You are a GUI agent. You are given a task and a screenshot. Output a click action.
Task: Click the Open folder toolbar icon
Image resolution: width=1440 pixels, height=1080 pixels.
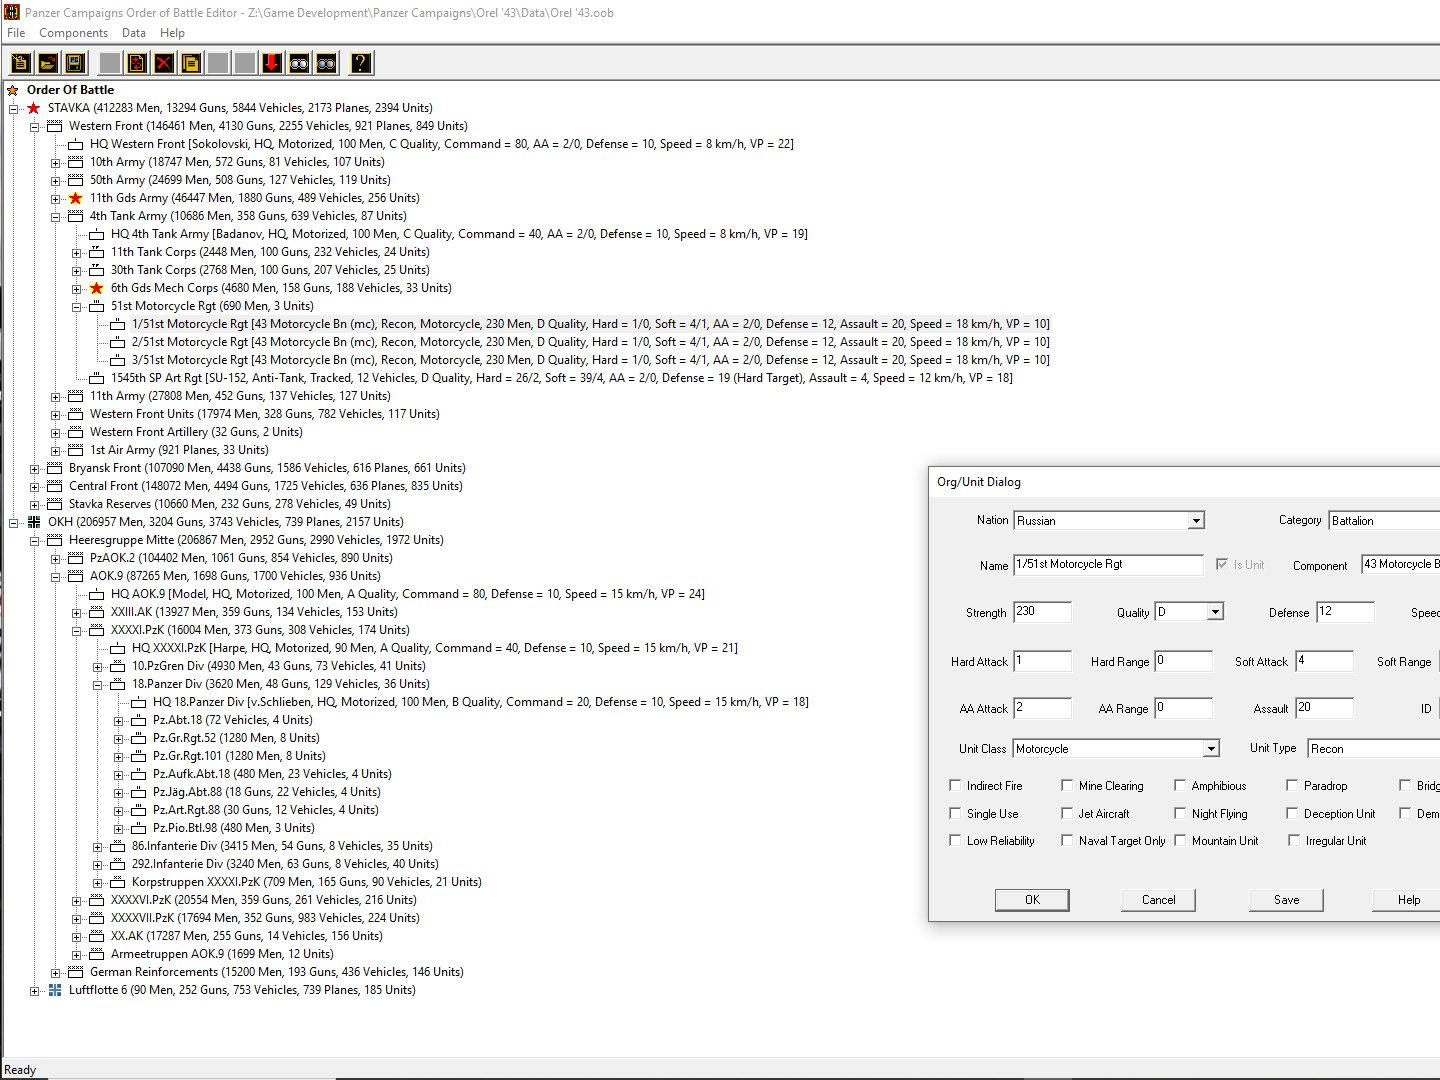pyautogui.click(x=47, y=63)
